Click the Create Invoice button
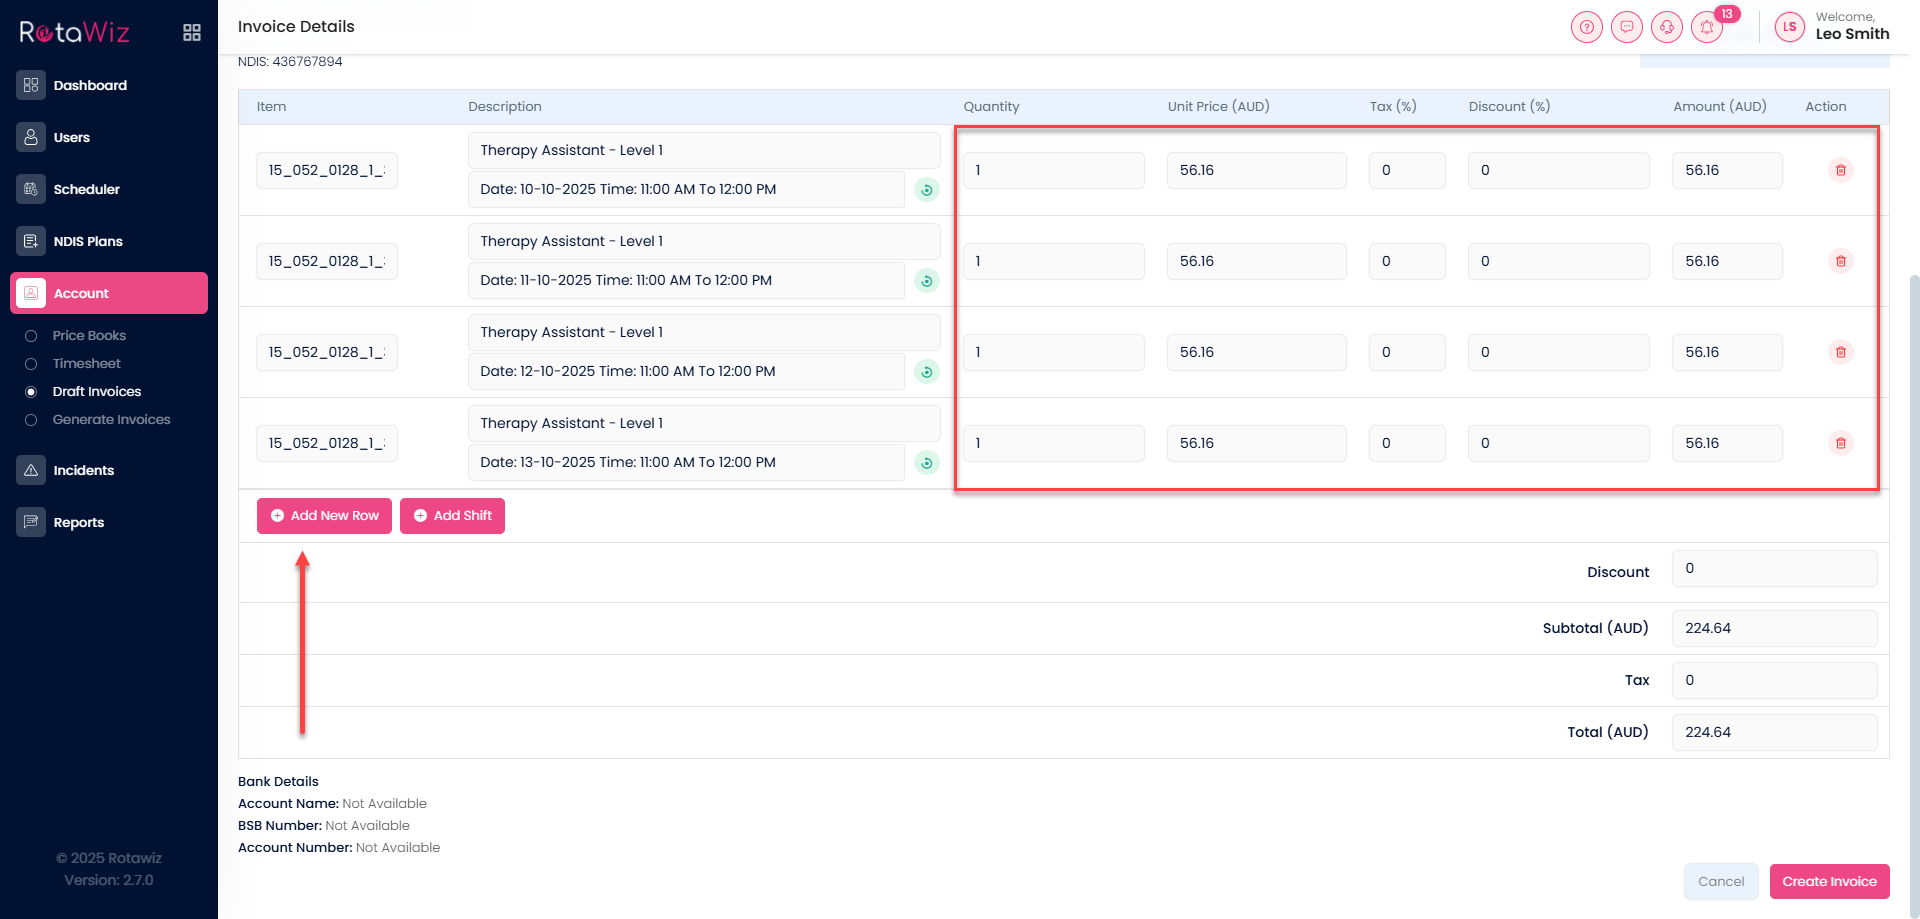Image resolution: width=1920 pixels, height=919 pixels. pos(1829,881)
